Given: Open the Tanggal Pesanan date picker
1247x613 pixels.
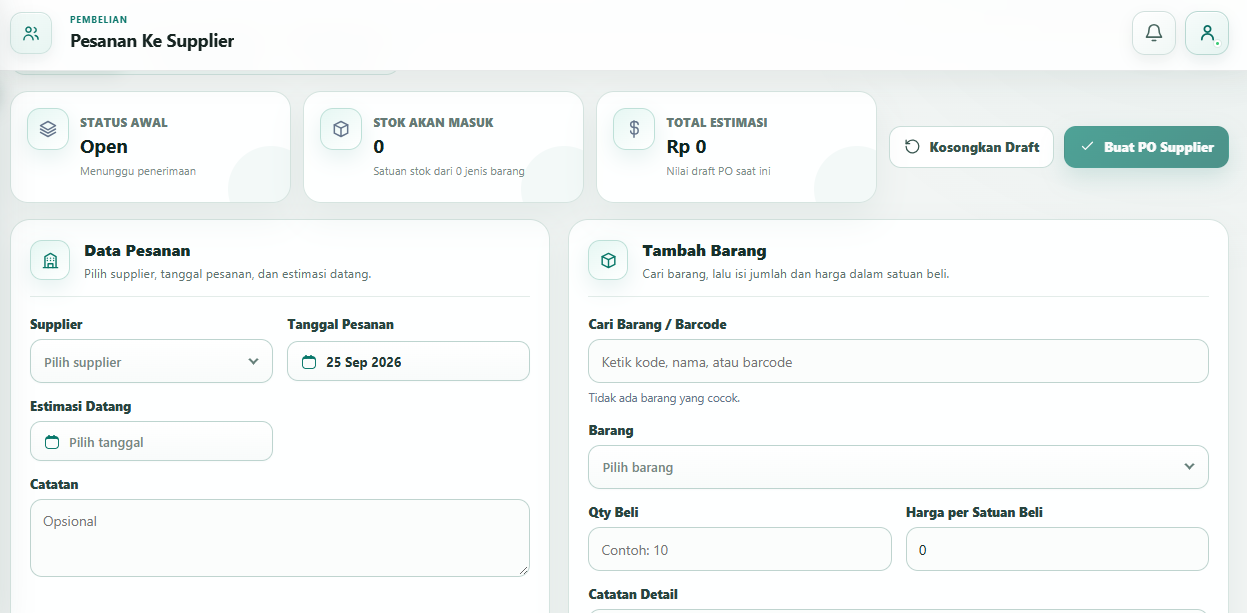Looking at the screenshot, I should click(408, 361).
